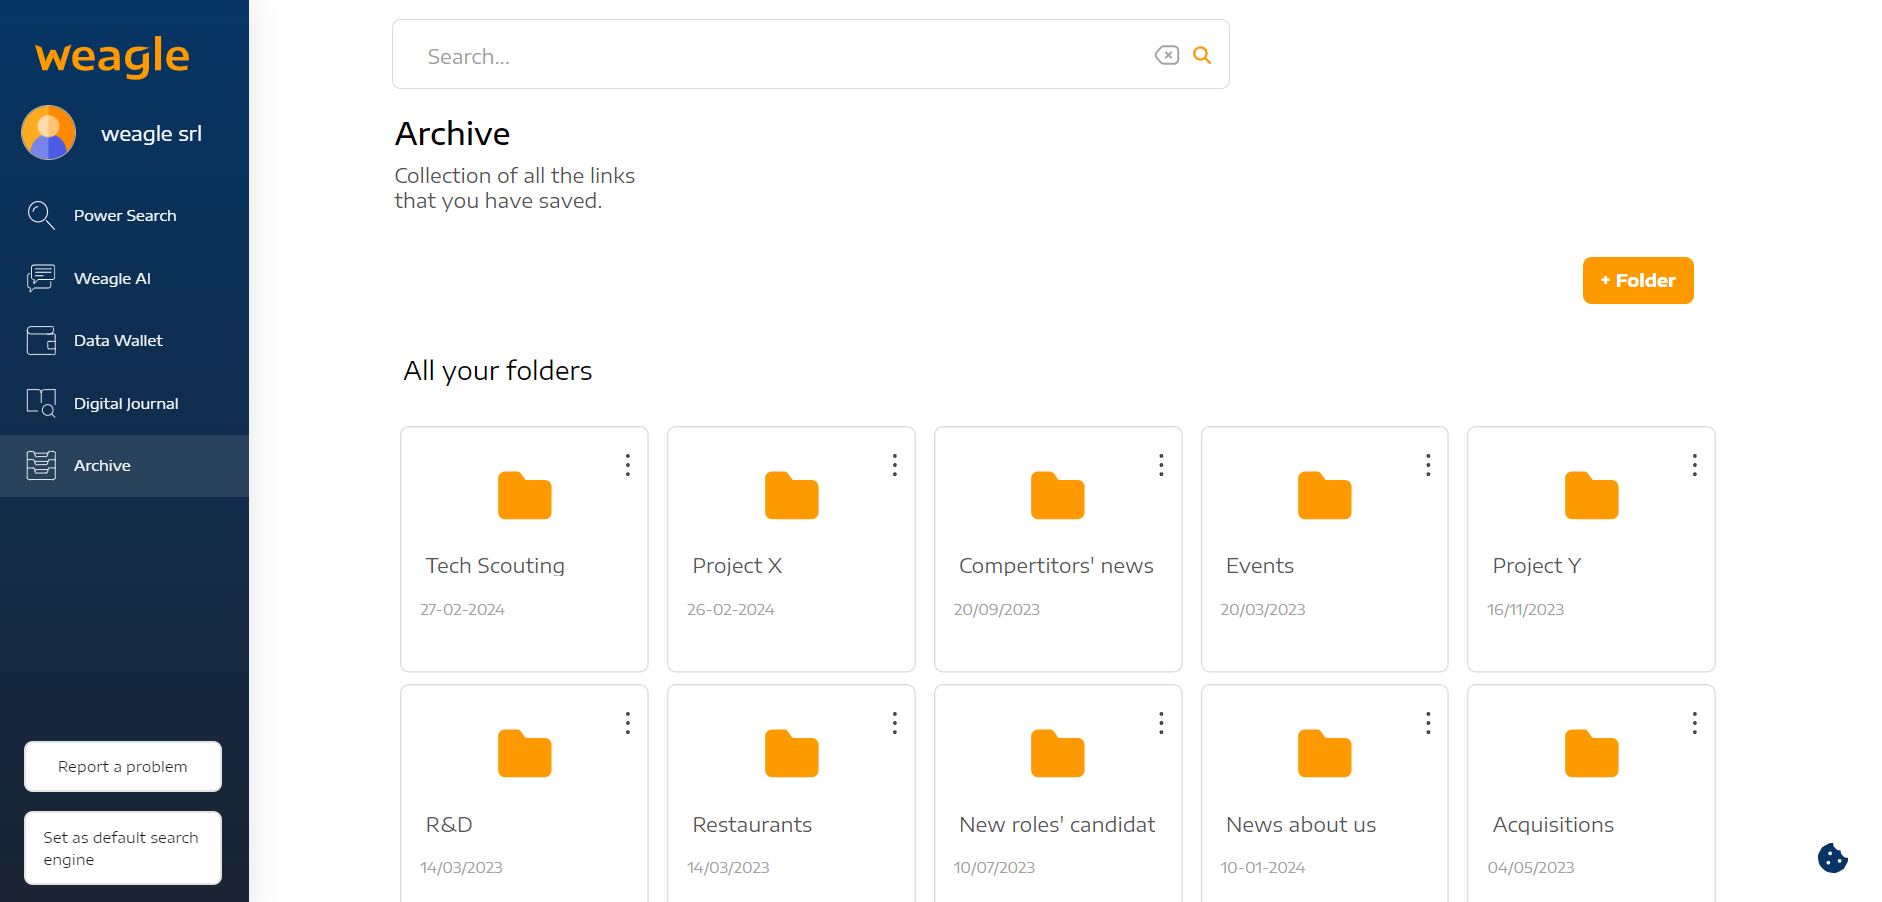This screenshot has height=902, width=1882.
Task: Set as default search engine
Action: pyautogui.click(x=123, y=848)
